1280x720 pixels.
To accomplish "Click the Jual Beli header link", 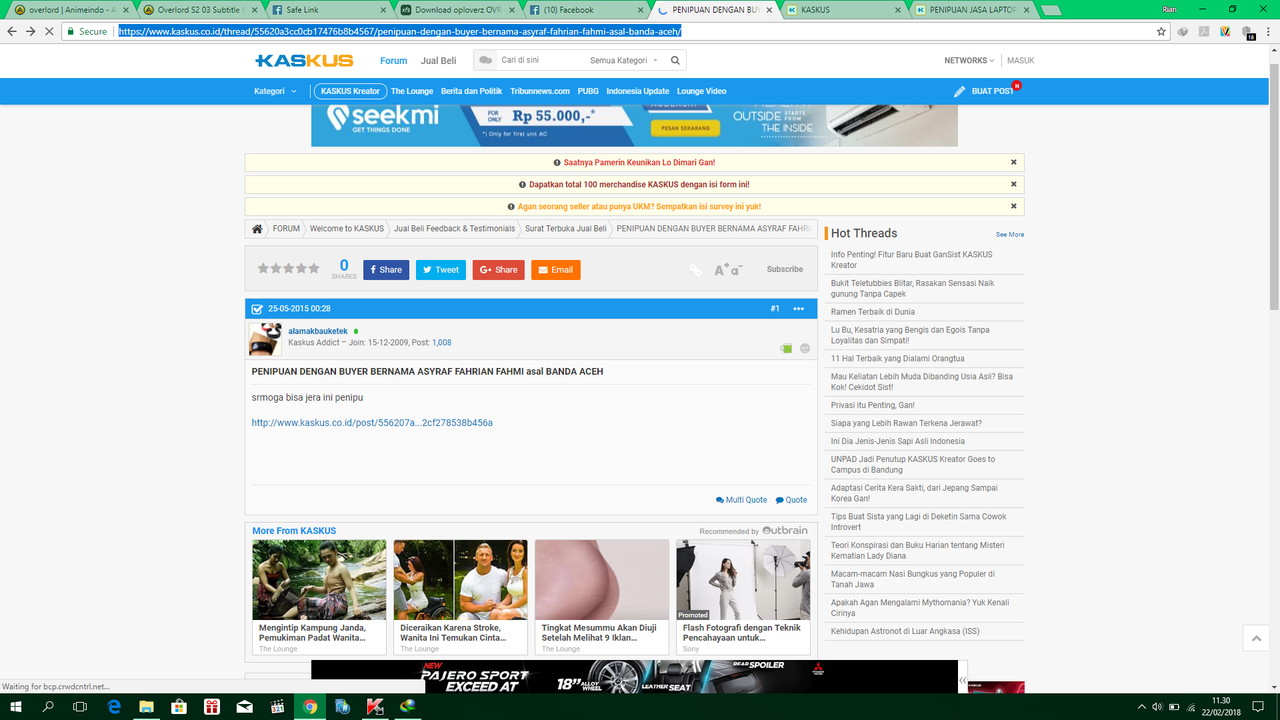I will point(438,61).
